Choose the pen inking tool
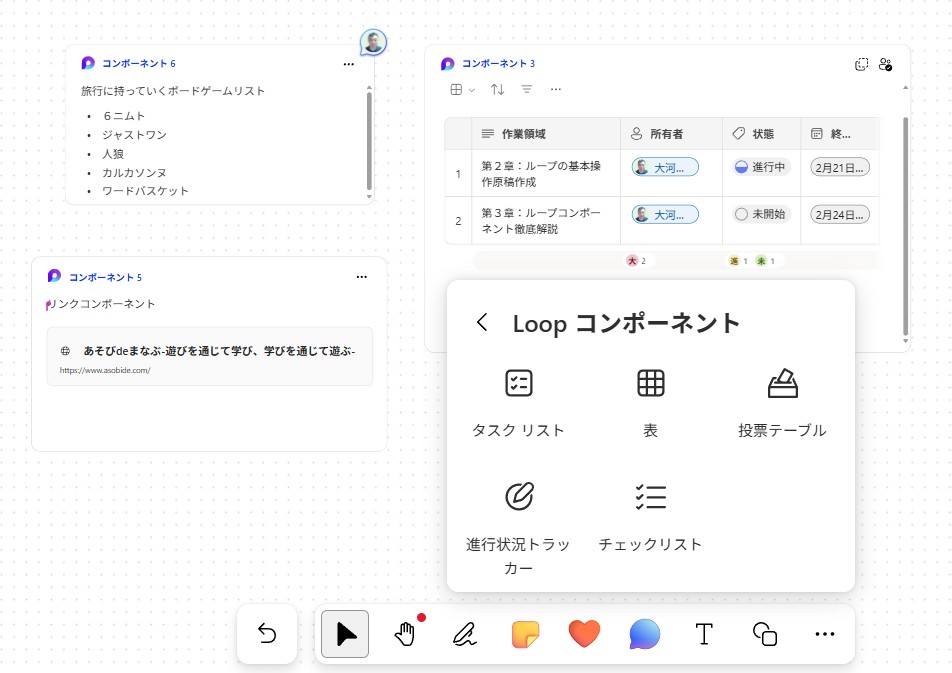 pyautogui.click(x=464, y=634)
